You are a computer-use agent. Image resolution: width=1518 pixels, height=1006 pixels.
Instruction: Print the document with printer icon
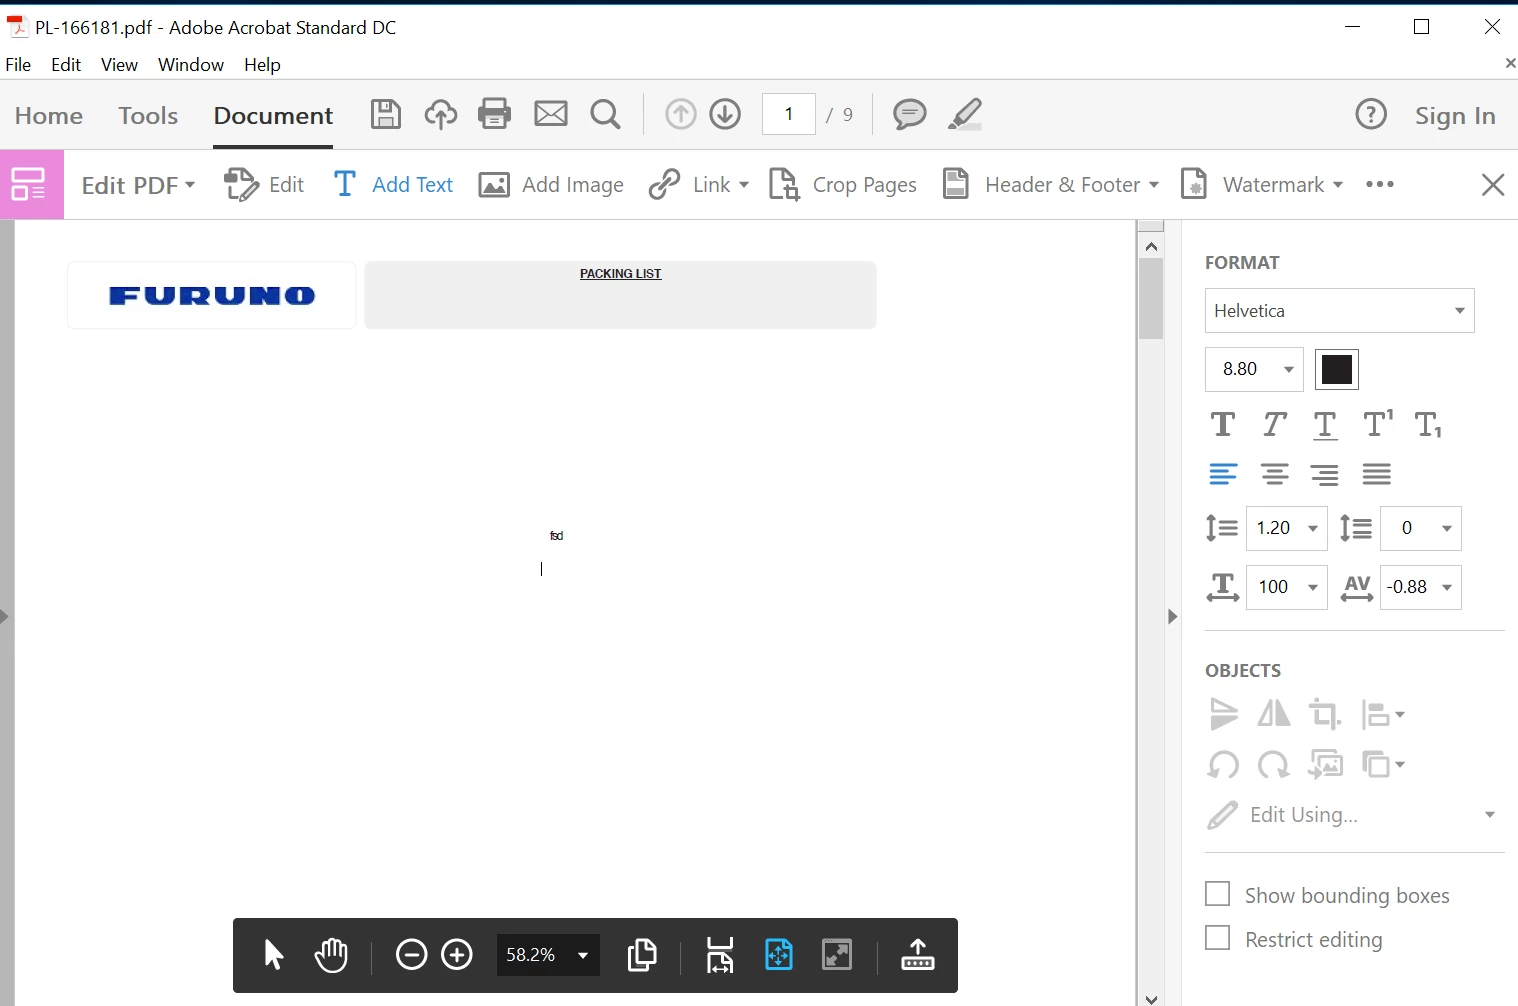click(495, 114)
